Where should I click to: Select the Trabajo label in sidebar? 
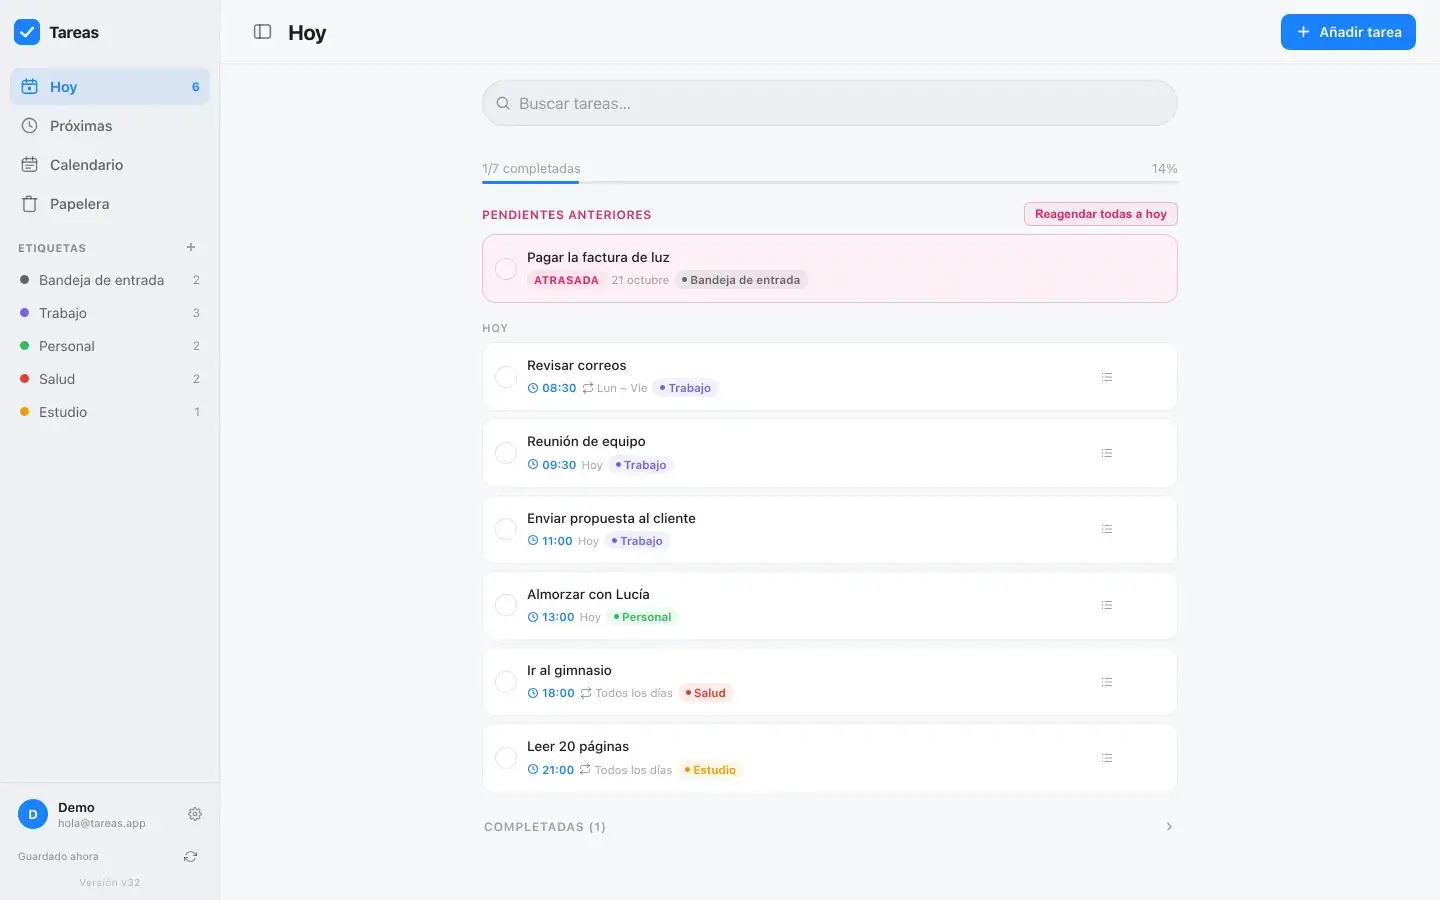coord(110,313)
